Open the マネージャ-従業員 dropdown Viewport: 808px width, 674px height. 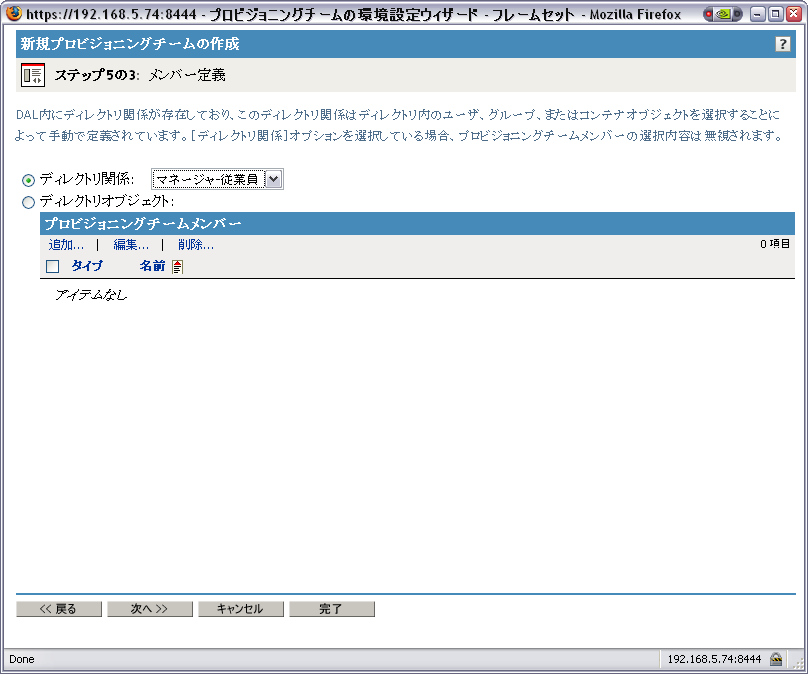217,179
